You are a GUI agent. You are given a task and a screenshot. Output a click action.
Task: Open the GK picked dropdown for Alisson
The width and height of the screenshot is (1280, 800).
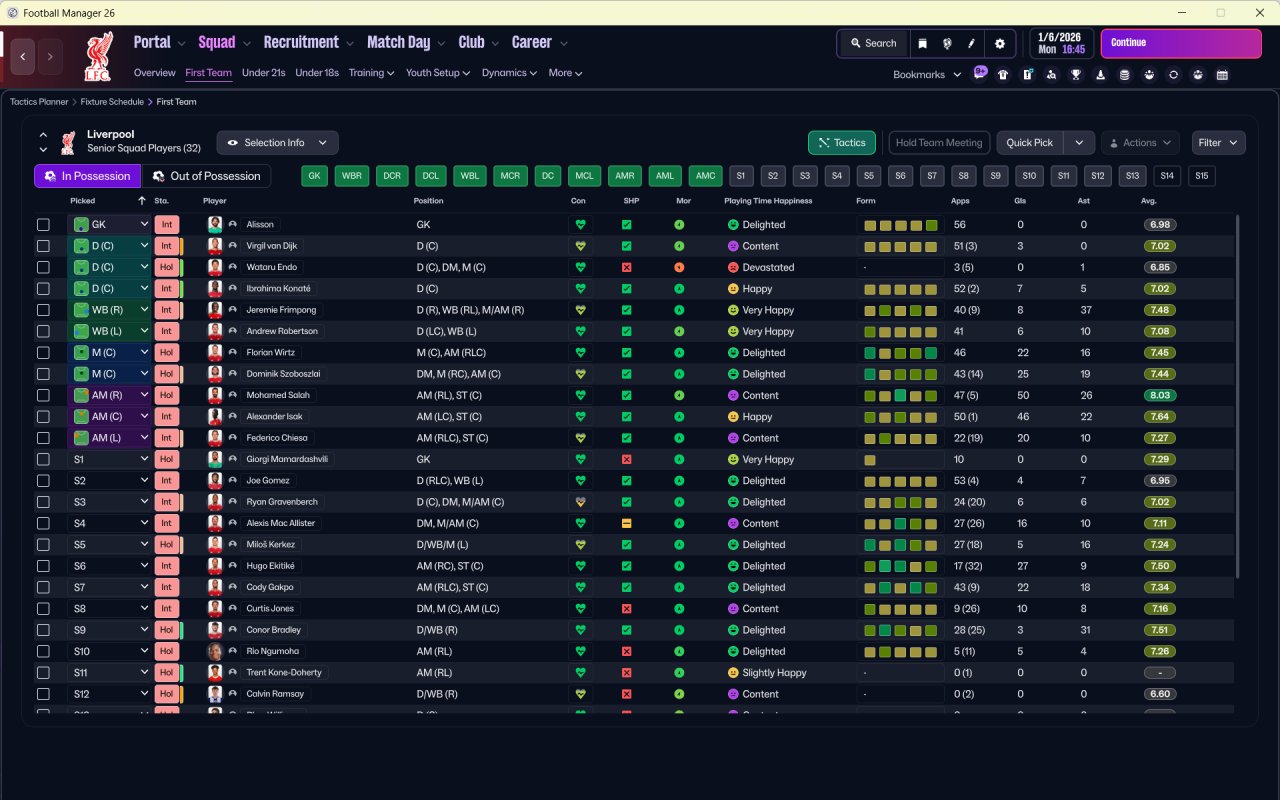click(111, 225)
